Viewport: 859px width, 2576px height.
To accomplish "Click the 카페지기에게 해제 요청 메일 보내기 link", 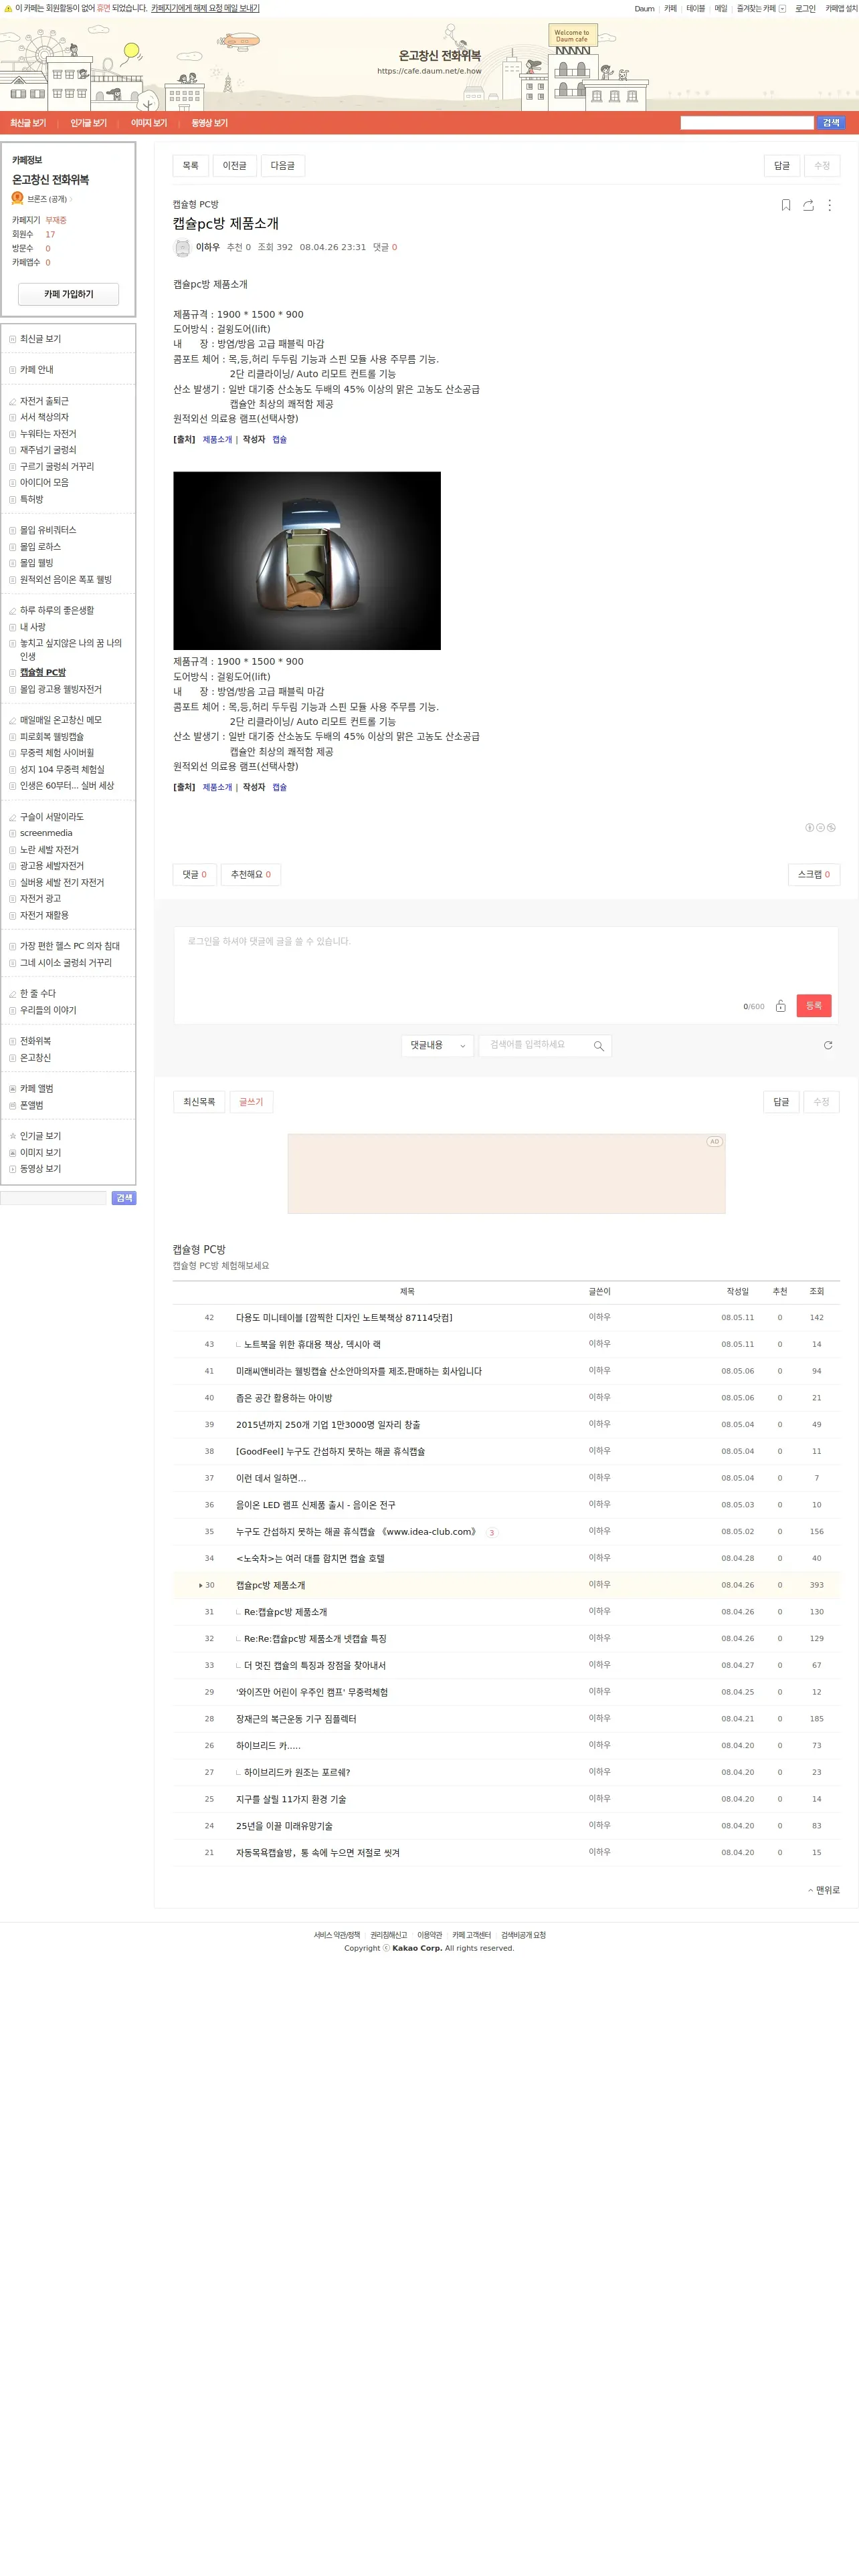I will tap(205, 8).
